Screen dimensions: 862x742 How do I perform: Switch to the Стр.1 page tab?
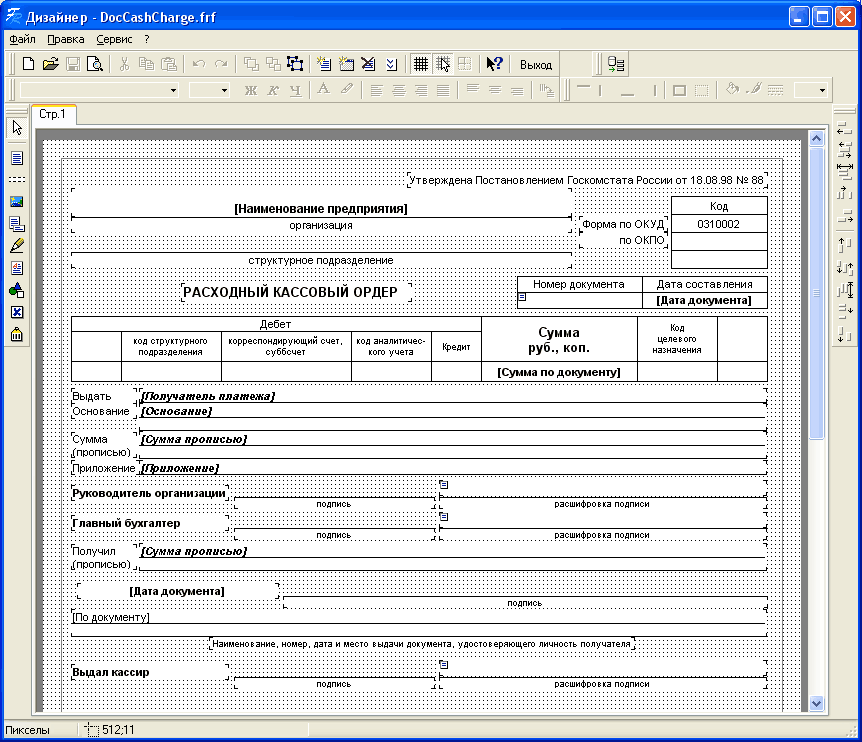coord(52,114)
